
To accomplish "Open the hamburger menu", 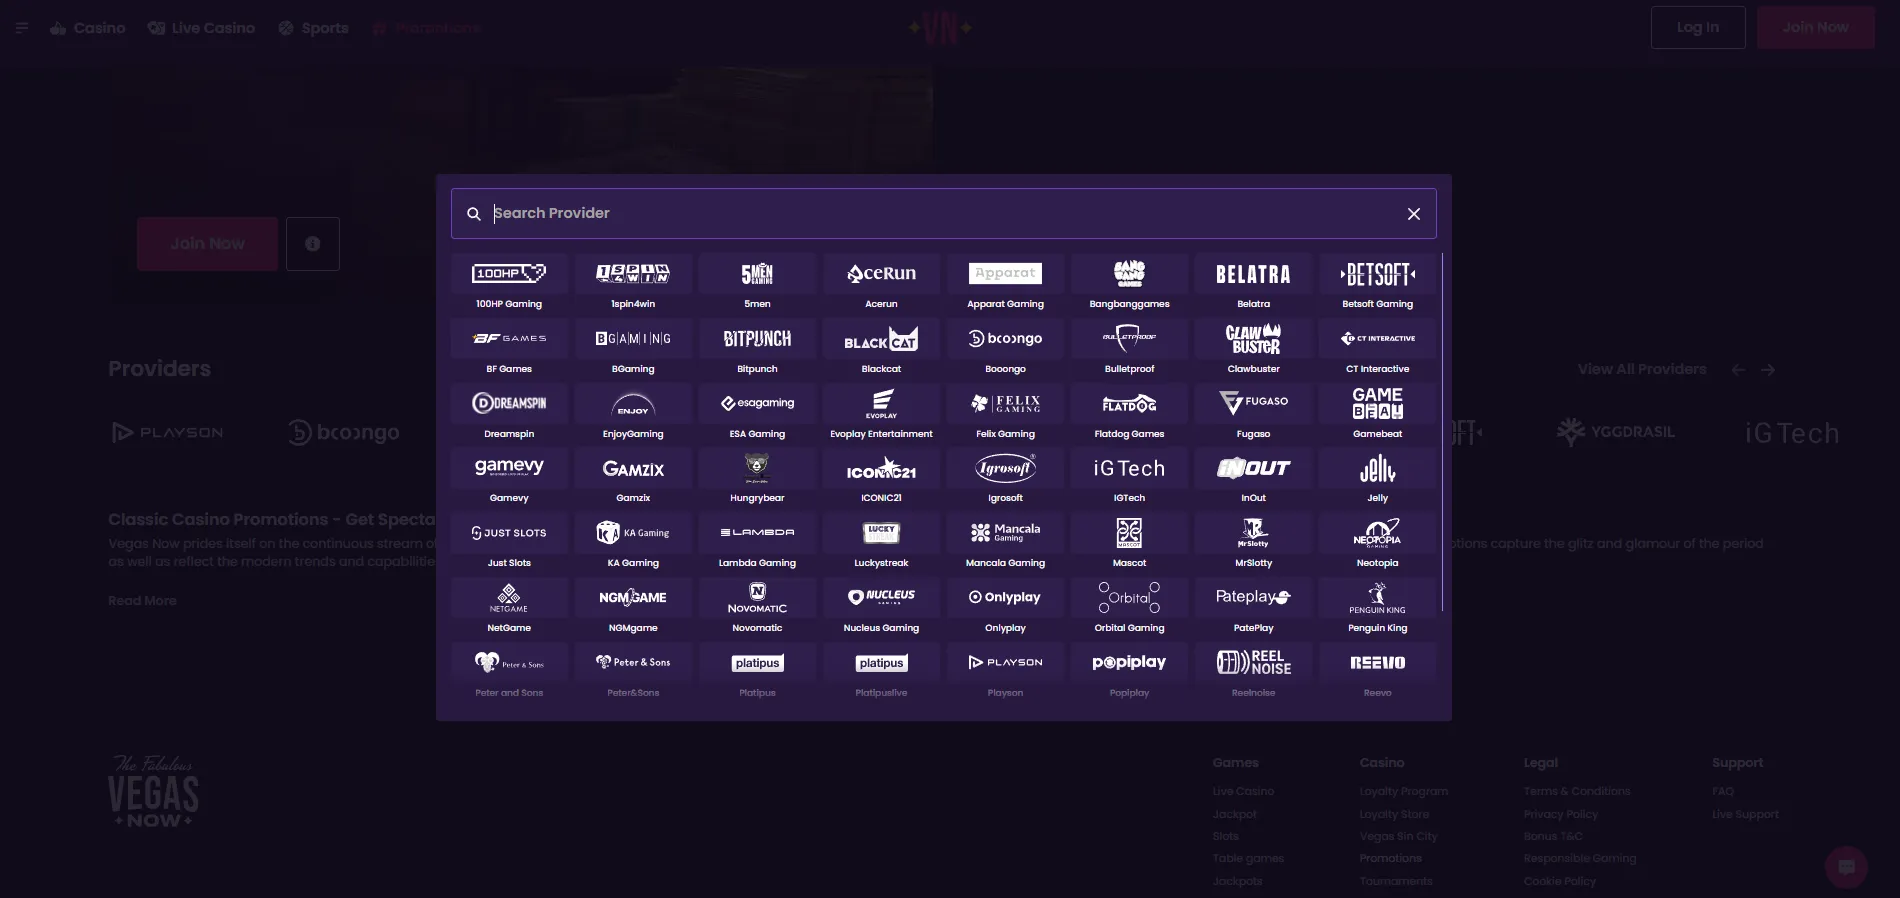I will (x=22, y=28).
